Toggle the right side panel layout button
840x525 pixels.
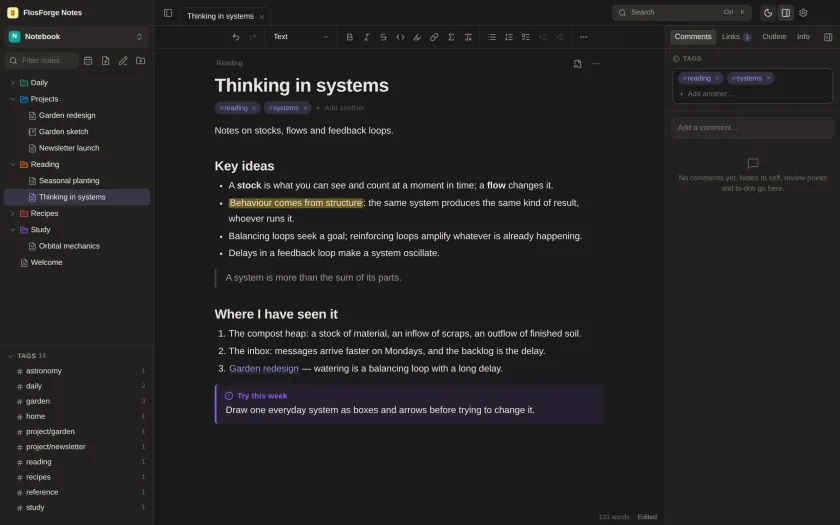point(785,13)
